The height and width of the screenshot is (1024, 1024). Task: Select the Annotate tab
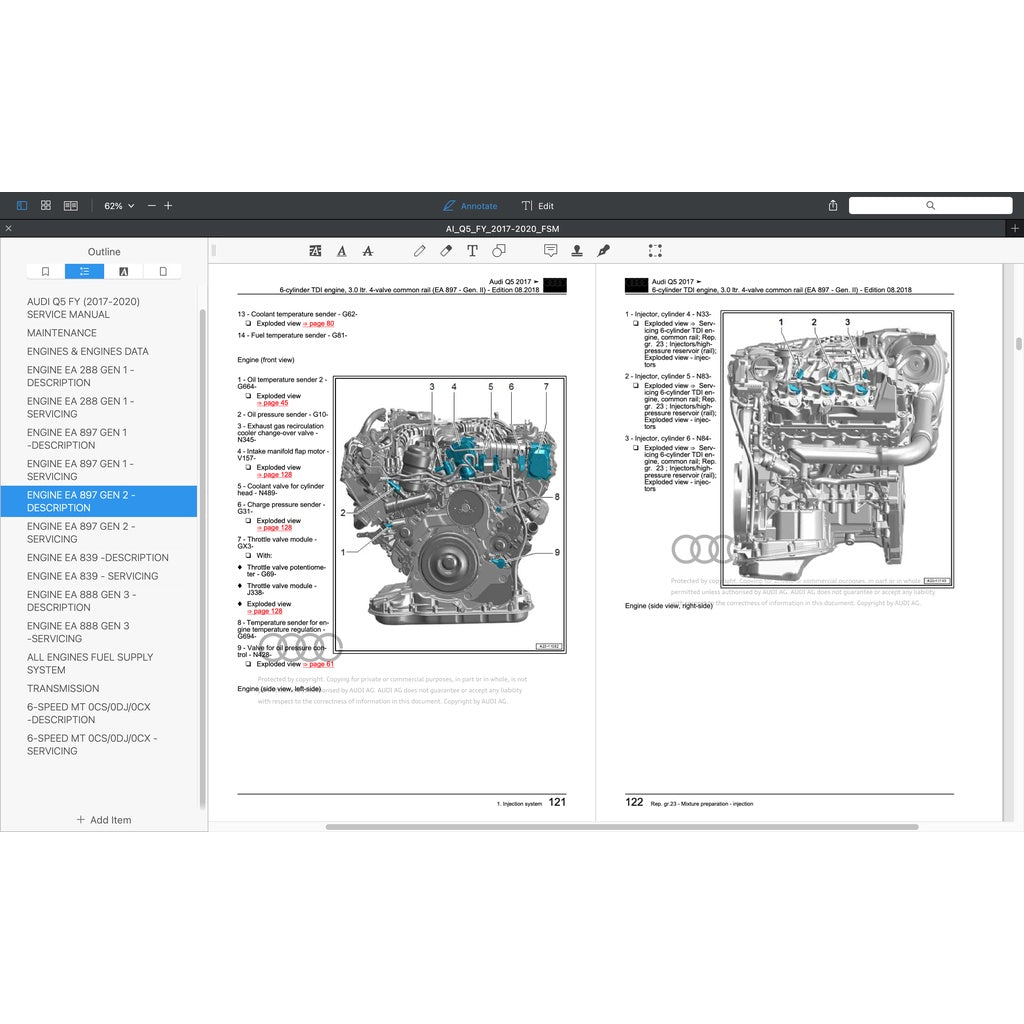pyautogui.click(x=470, y=205)
